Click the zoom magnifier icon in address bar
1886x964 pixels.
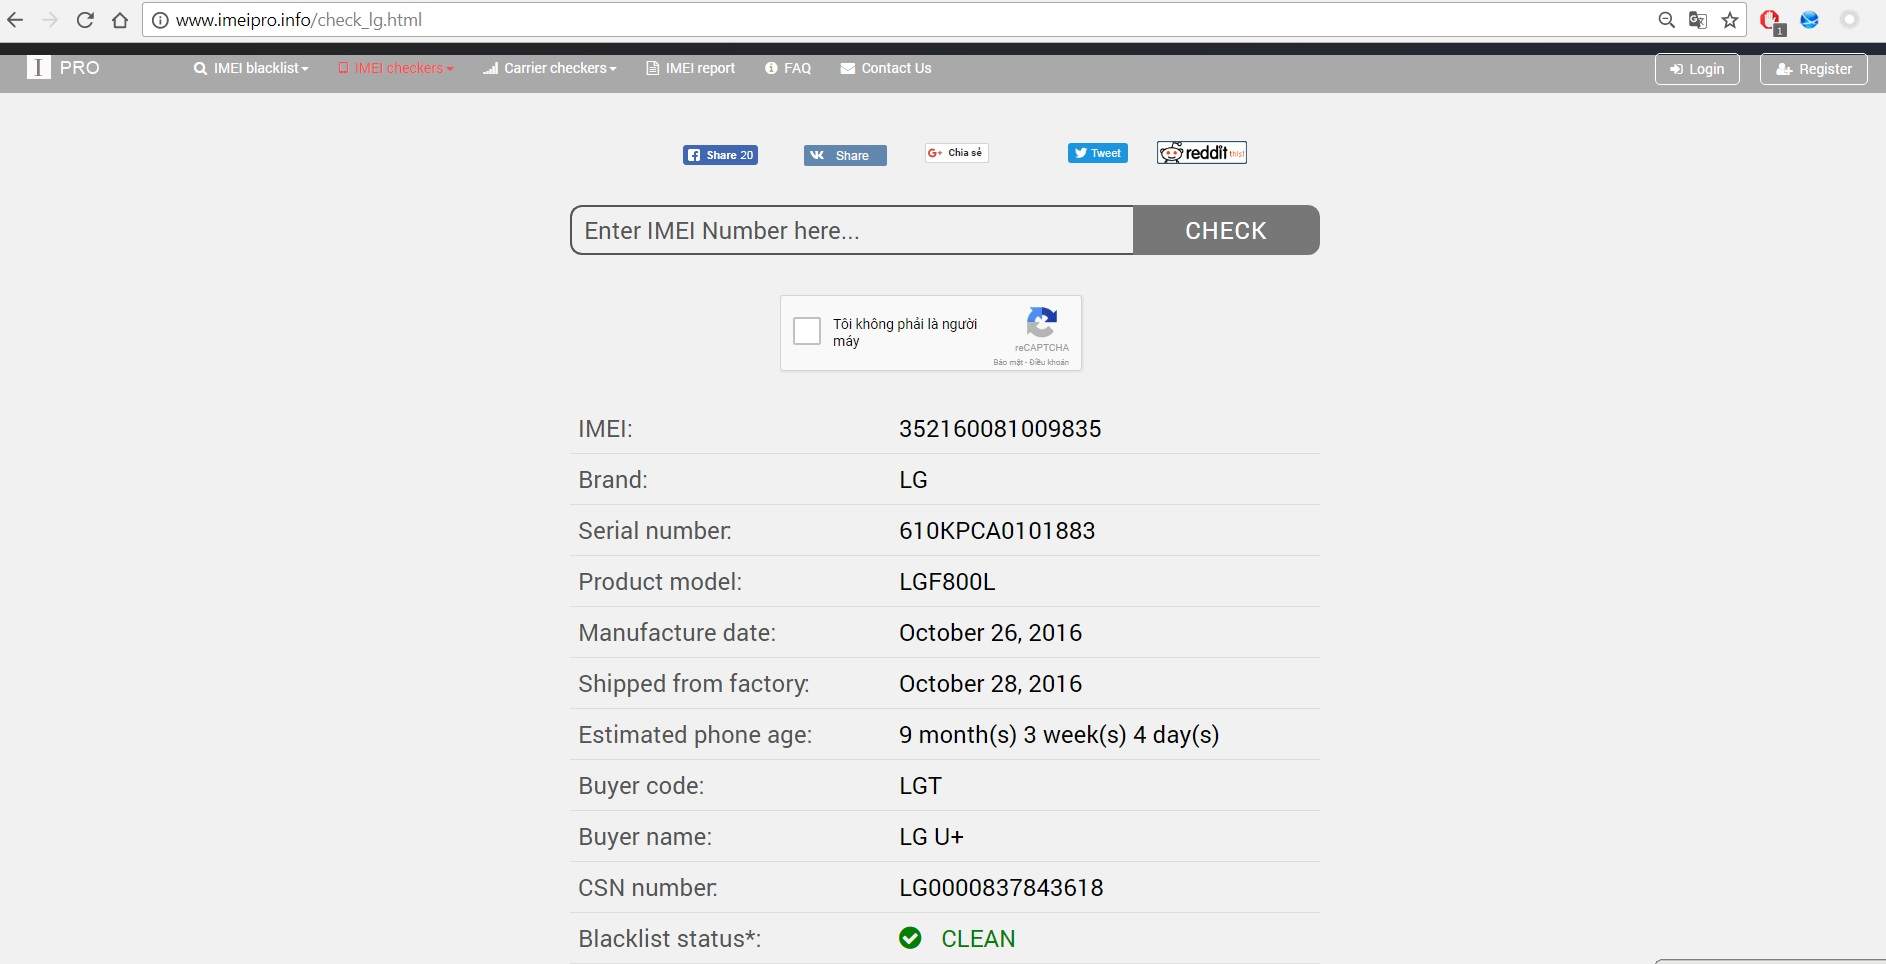(1666, 20)
